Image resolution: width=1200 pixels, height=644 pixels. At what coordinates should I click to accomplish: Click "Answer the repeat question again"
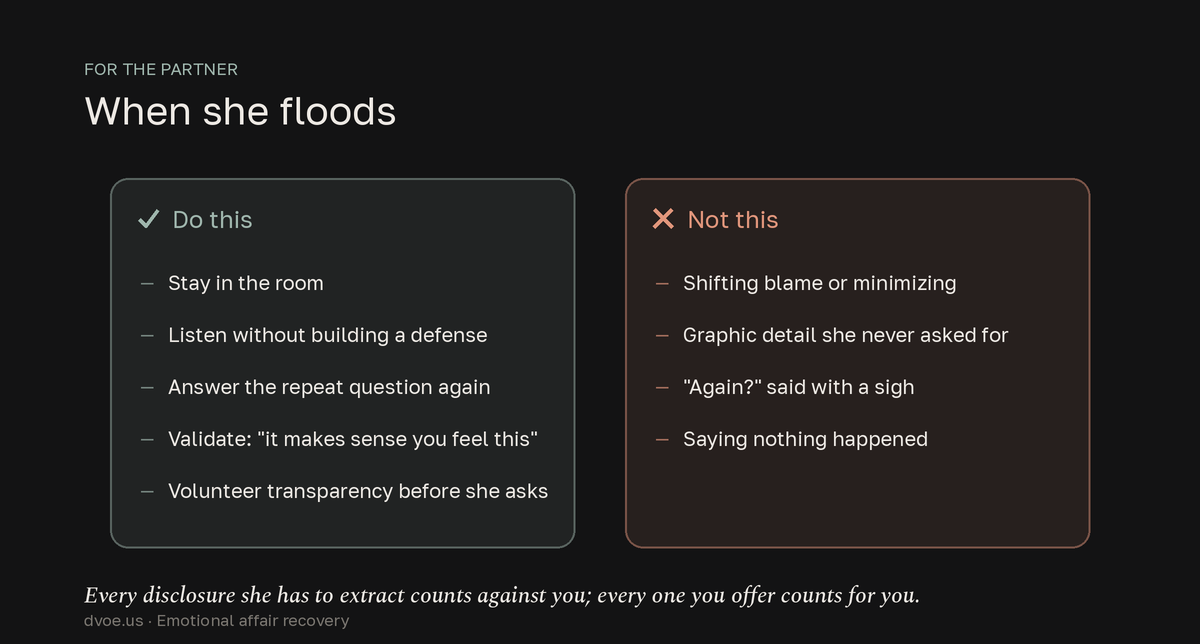coord(329,387)
